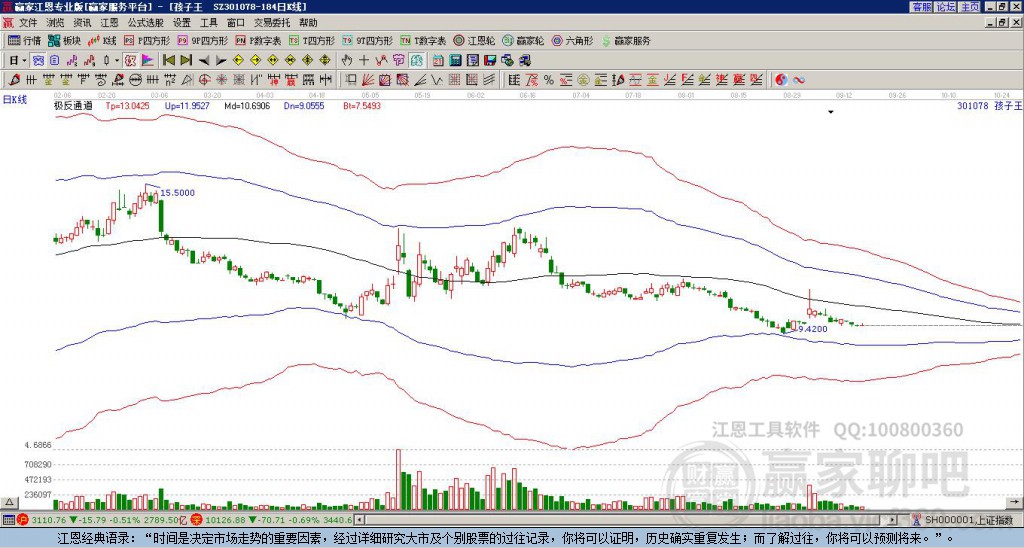1024x548 pixels.
Task: Click the Md=10.6906 value
Action: (247, 105)
